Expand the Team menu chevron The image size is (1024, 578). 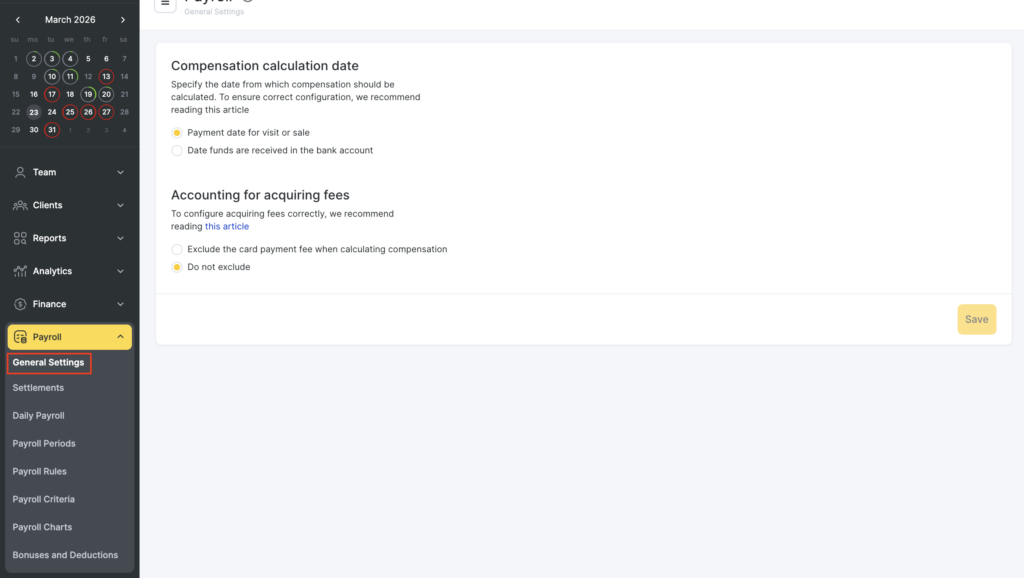[x=121, y=172]
